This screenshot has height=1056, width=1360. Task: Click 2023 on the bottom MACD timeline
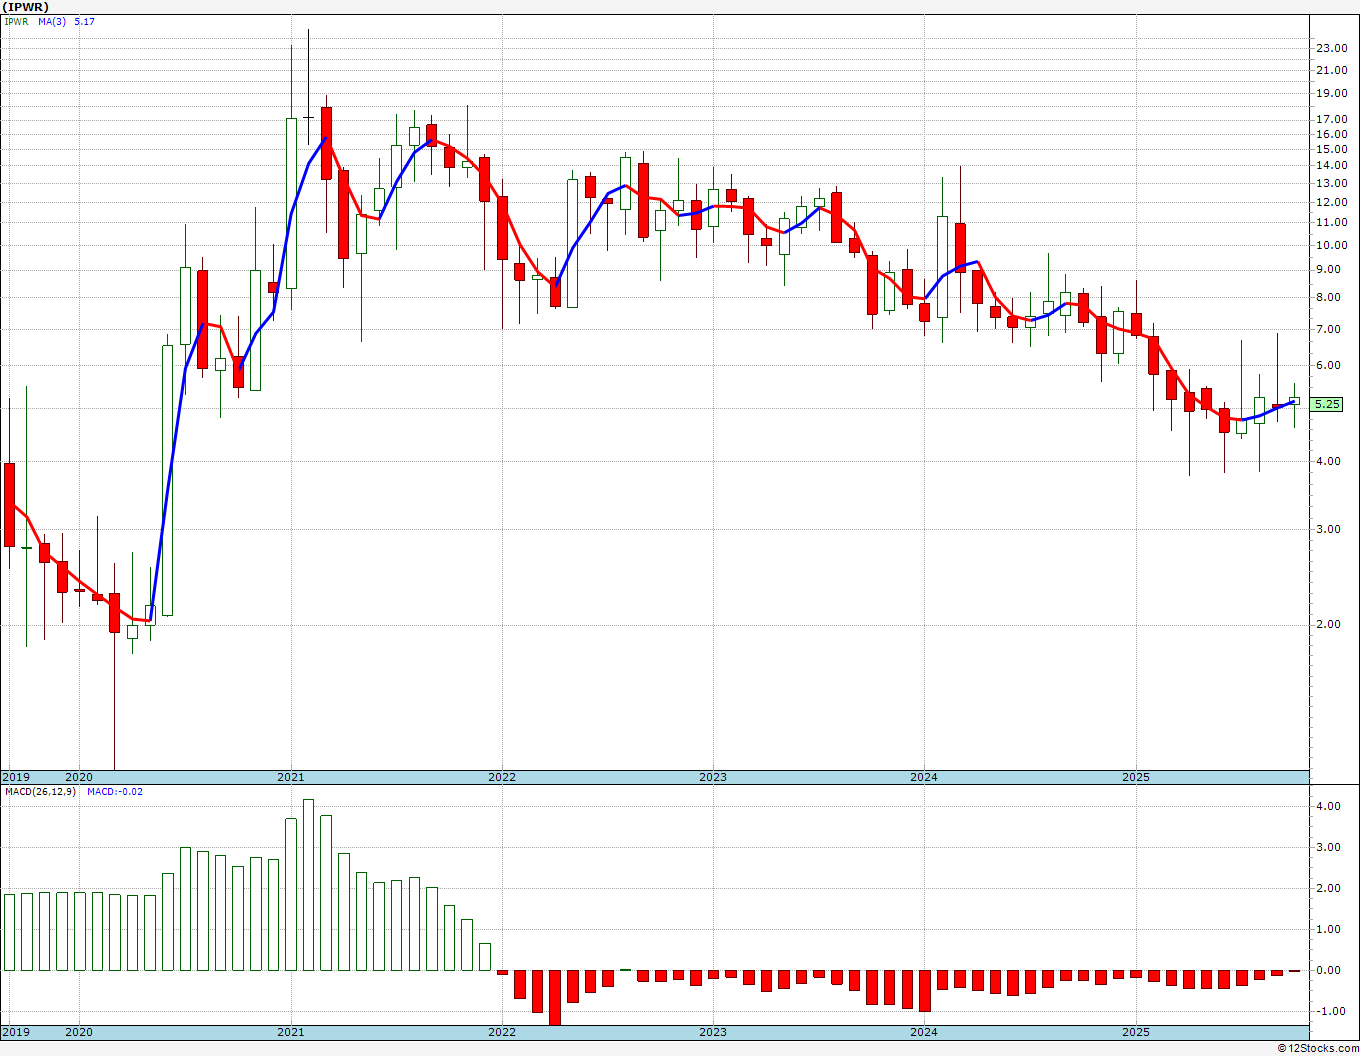click(x=713, y=1032)
